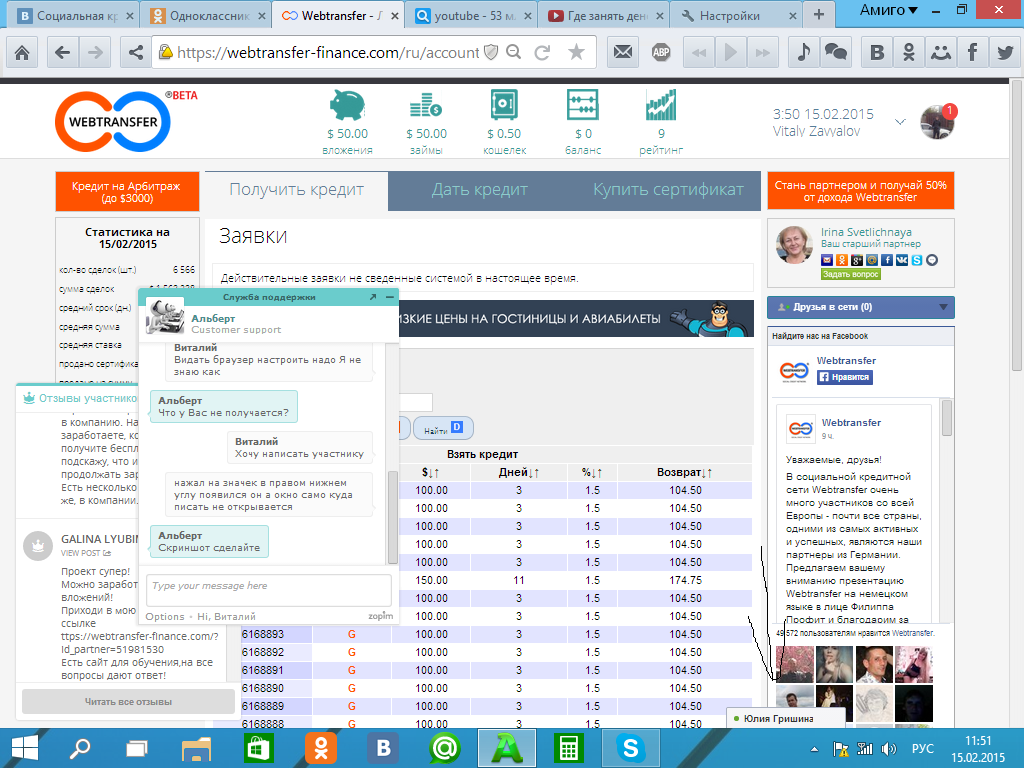Sort credits by Дней column
This screenshot has width=1024, height=768.
(519, 472)
